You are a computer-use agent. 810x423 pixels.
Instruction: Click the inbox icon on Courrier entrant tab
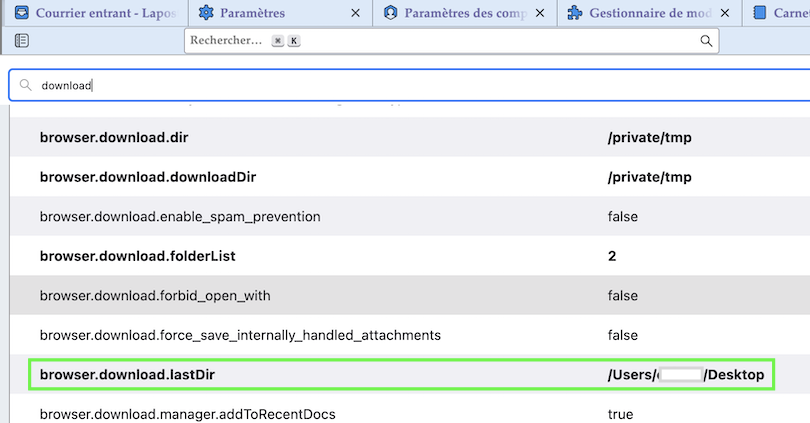(x=21, y=13)
